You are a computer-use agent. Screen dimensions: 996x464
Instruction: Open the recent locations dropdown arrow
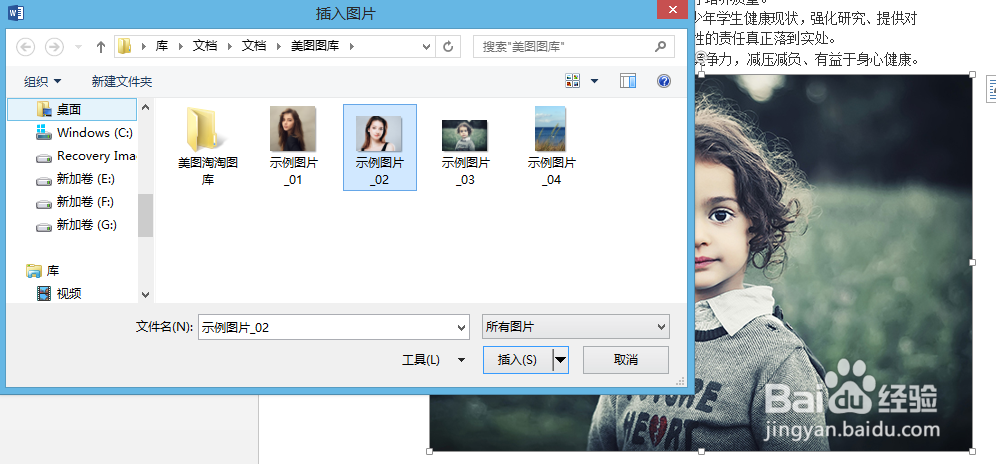pyautogui.click(x=78, y=46)
